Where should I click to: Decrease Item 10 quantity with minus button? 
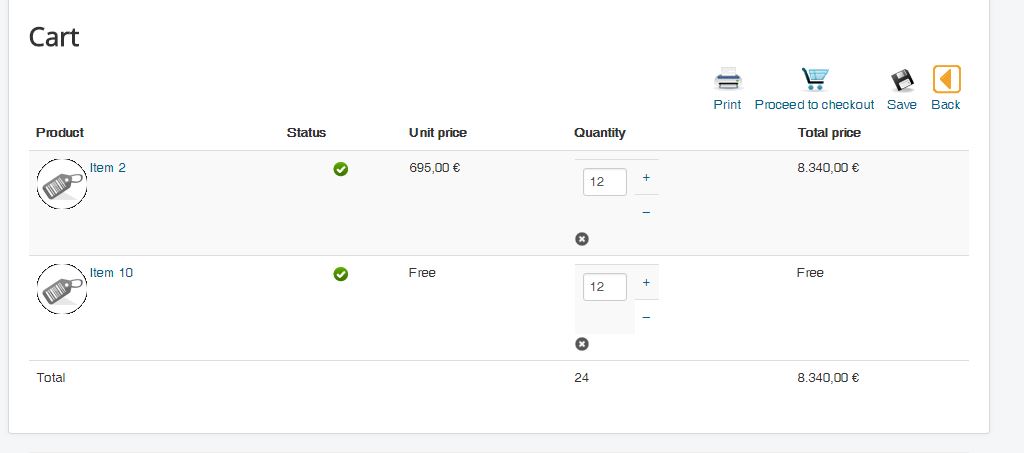pyautogui.click(x=646, y=317)
